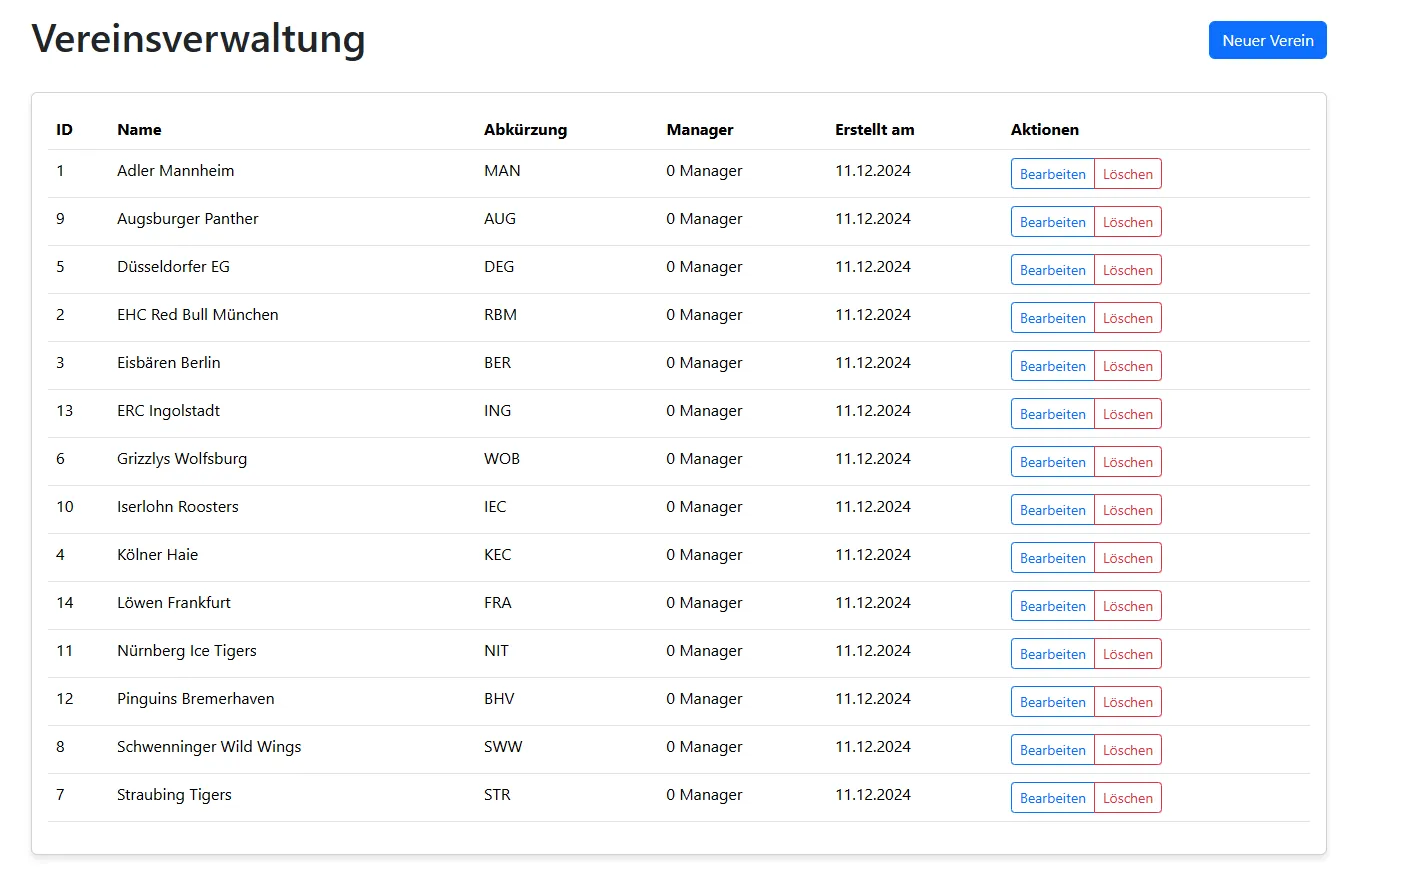Click the BER abbreviation cell
Image resolution: width=1428 pixels, height=886 pixels.
(x=497, y=362)
